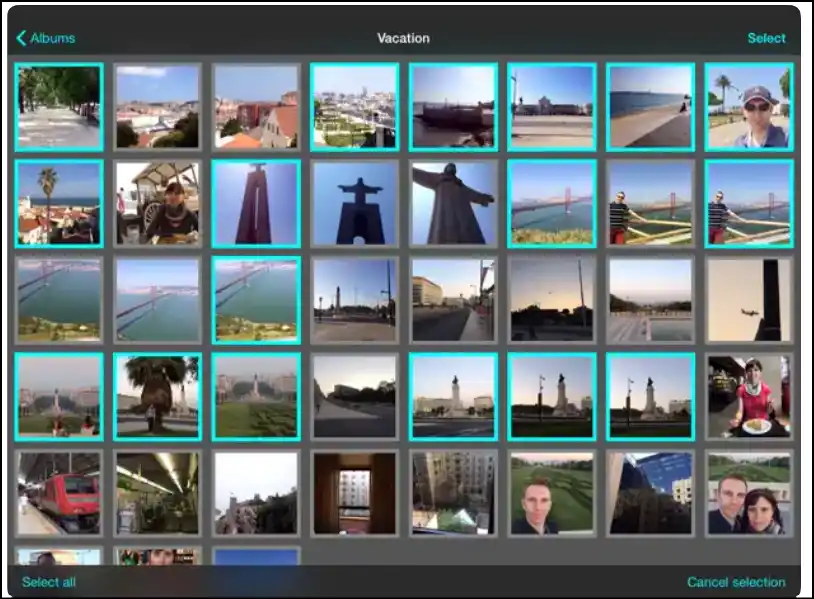Viewport: 814px width, 599px height.
Task: Select the station interior with lights photo
Action: 157,494
